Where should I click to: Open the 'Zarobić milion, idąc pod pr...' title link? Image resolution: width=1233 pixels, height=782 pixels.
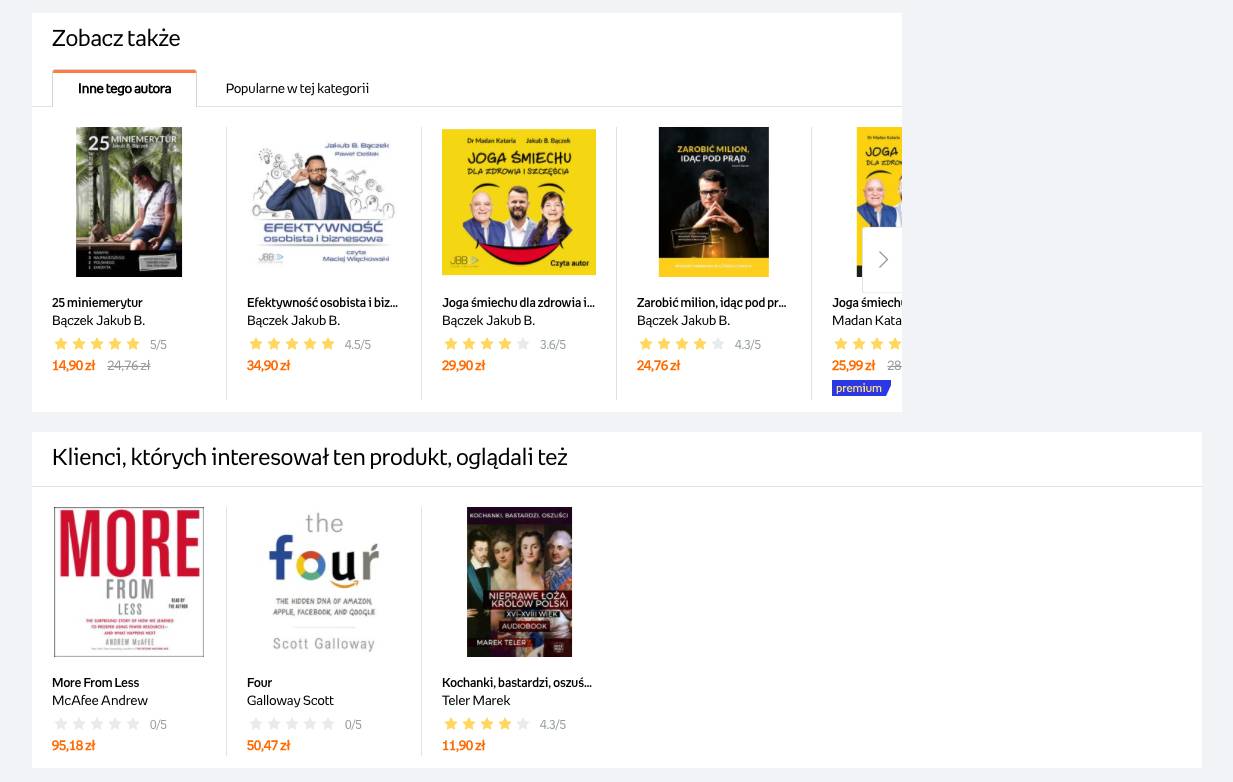pyautogui.click(x=711, y=302)
